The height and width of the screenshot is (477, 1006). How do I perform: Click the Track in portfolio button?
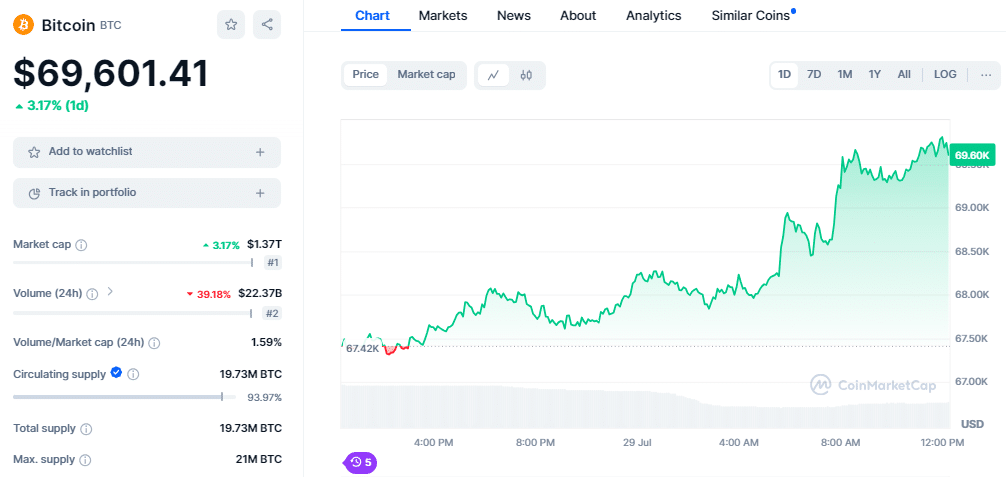tap(147, 193)
